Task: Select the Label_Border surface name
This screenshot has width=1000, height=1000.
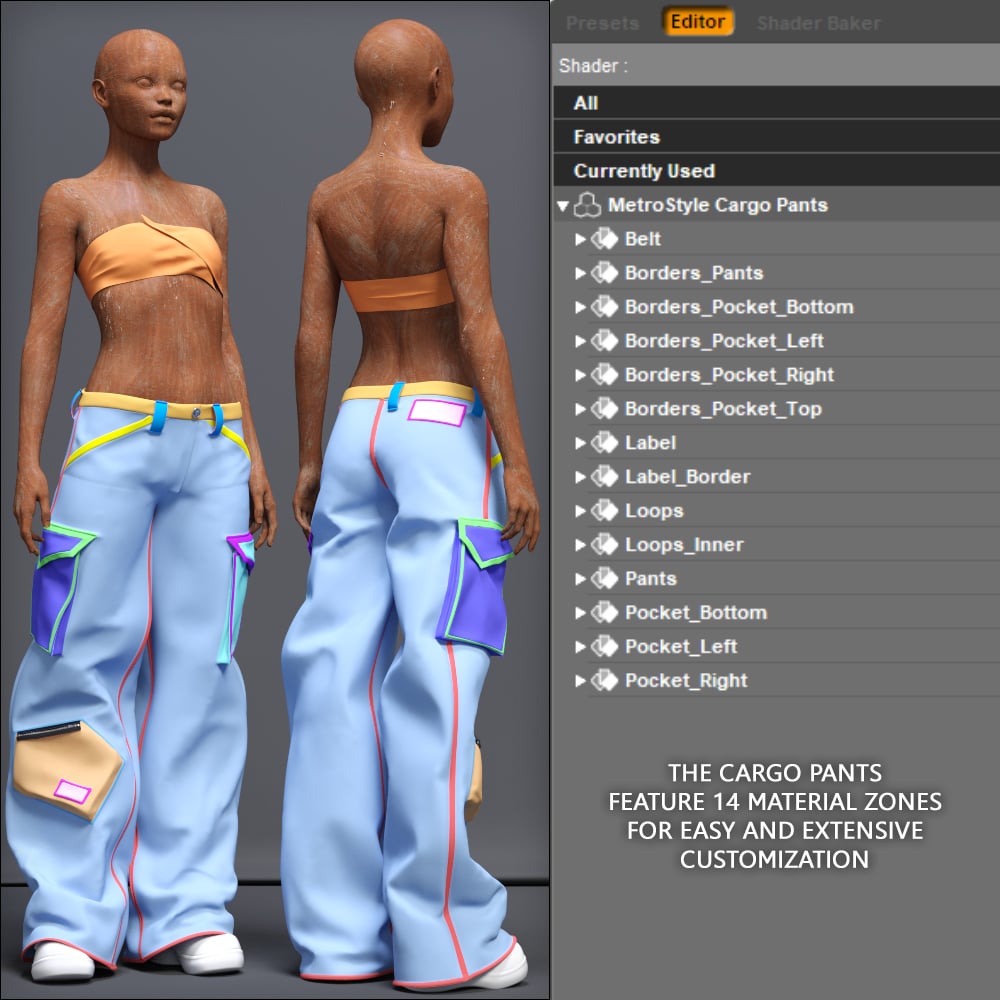Action: [x=688, y=477]
